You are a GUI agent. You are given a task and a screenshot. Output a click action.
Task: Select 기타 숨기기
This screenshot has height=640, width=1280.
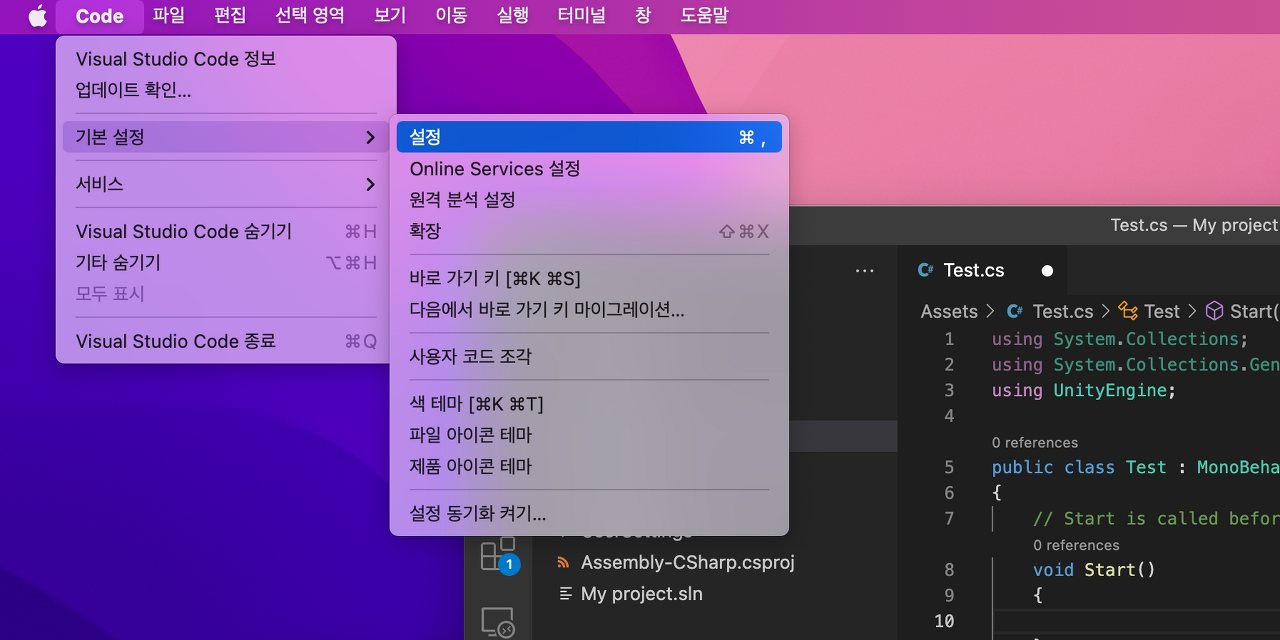coord(226,263)
